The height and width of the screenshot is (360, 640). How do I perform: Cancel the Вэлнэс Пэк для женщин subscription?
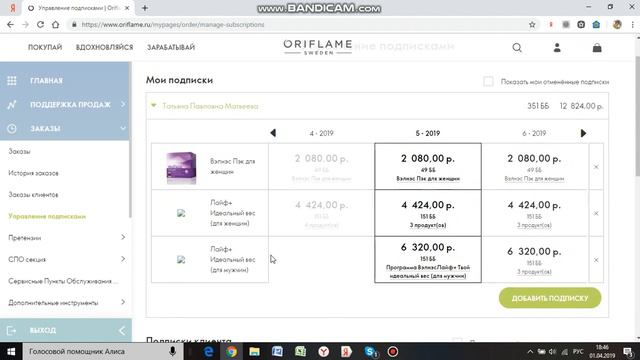596,167
